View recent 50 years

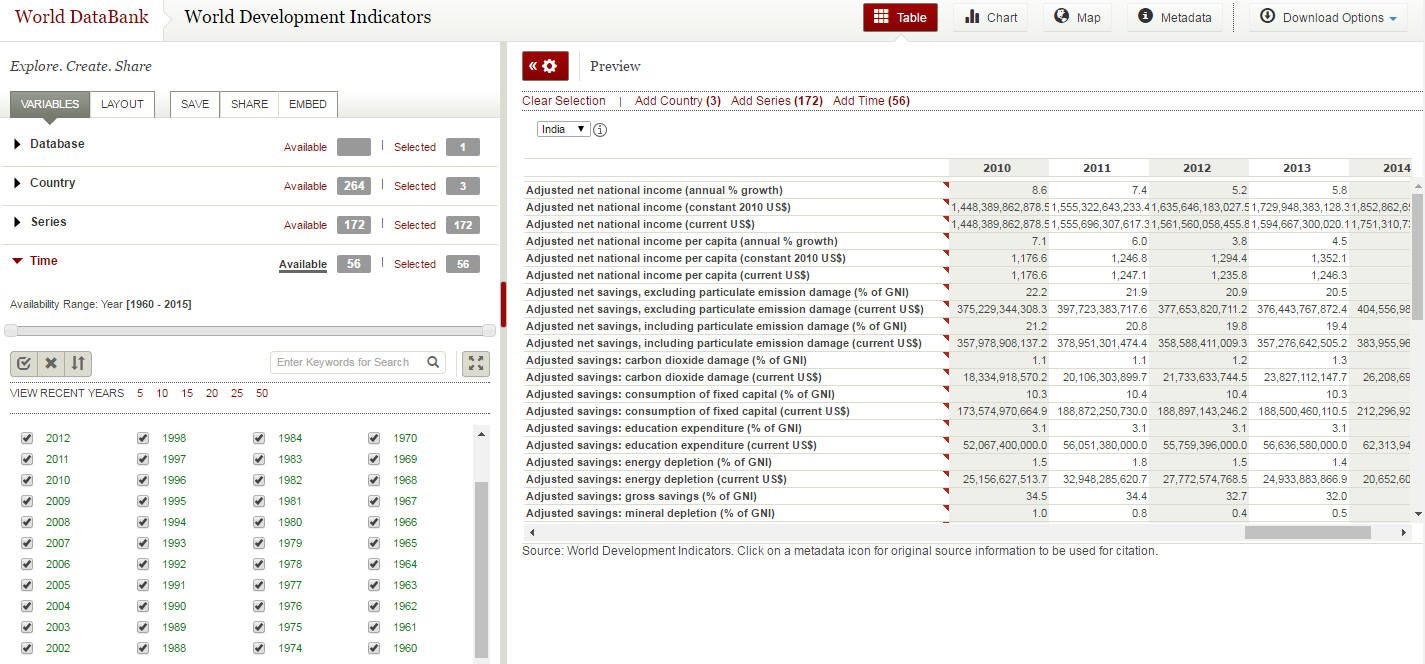click(262, 393)
